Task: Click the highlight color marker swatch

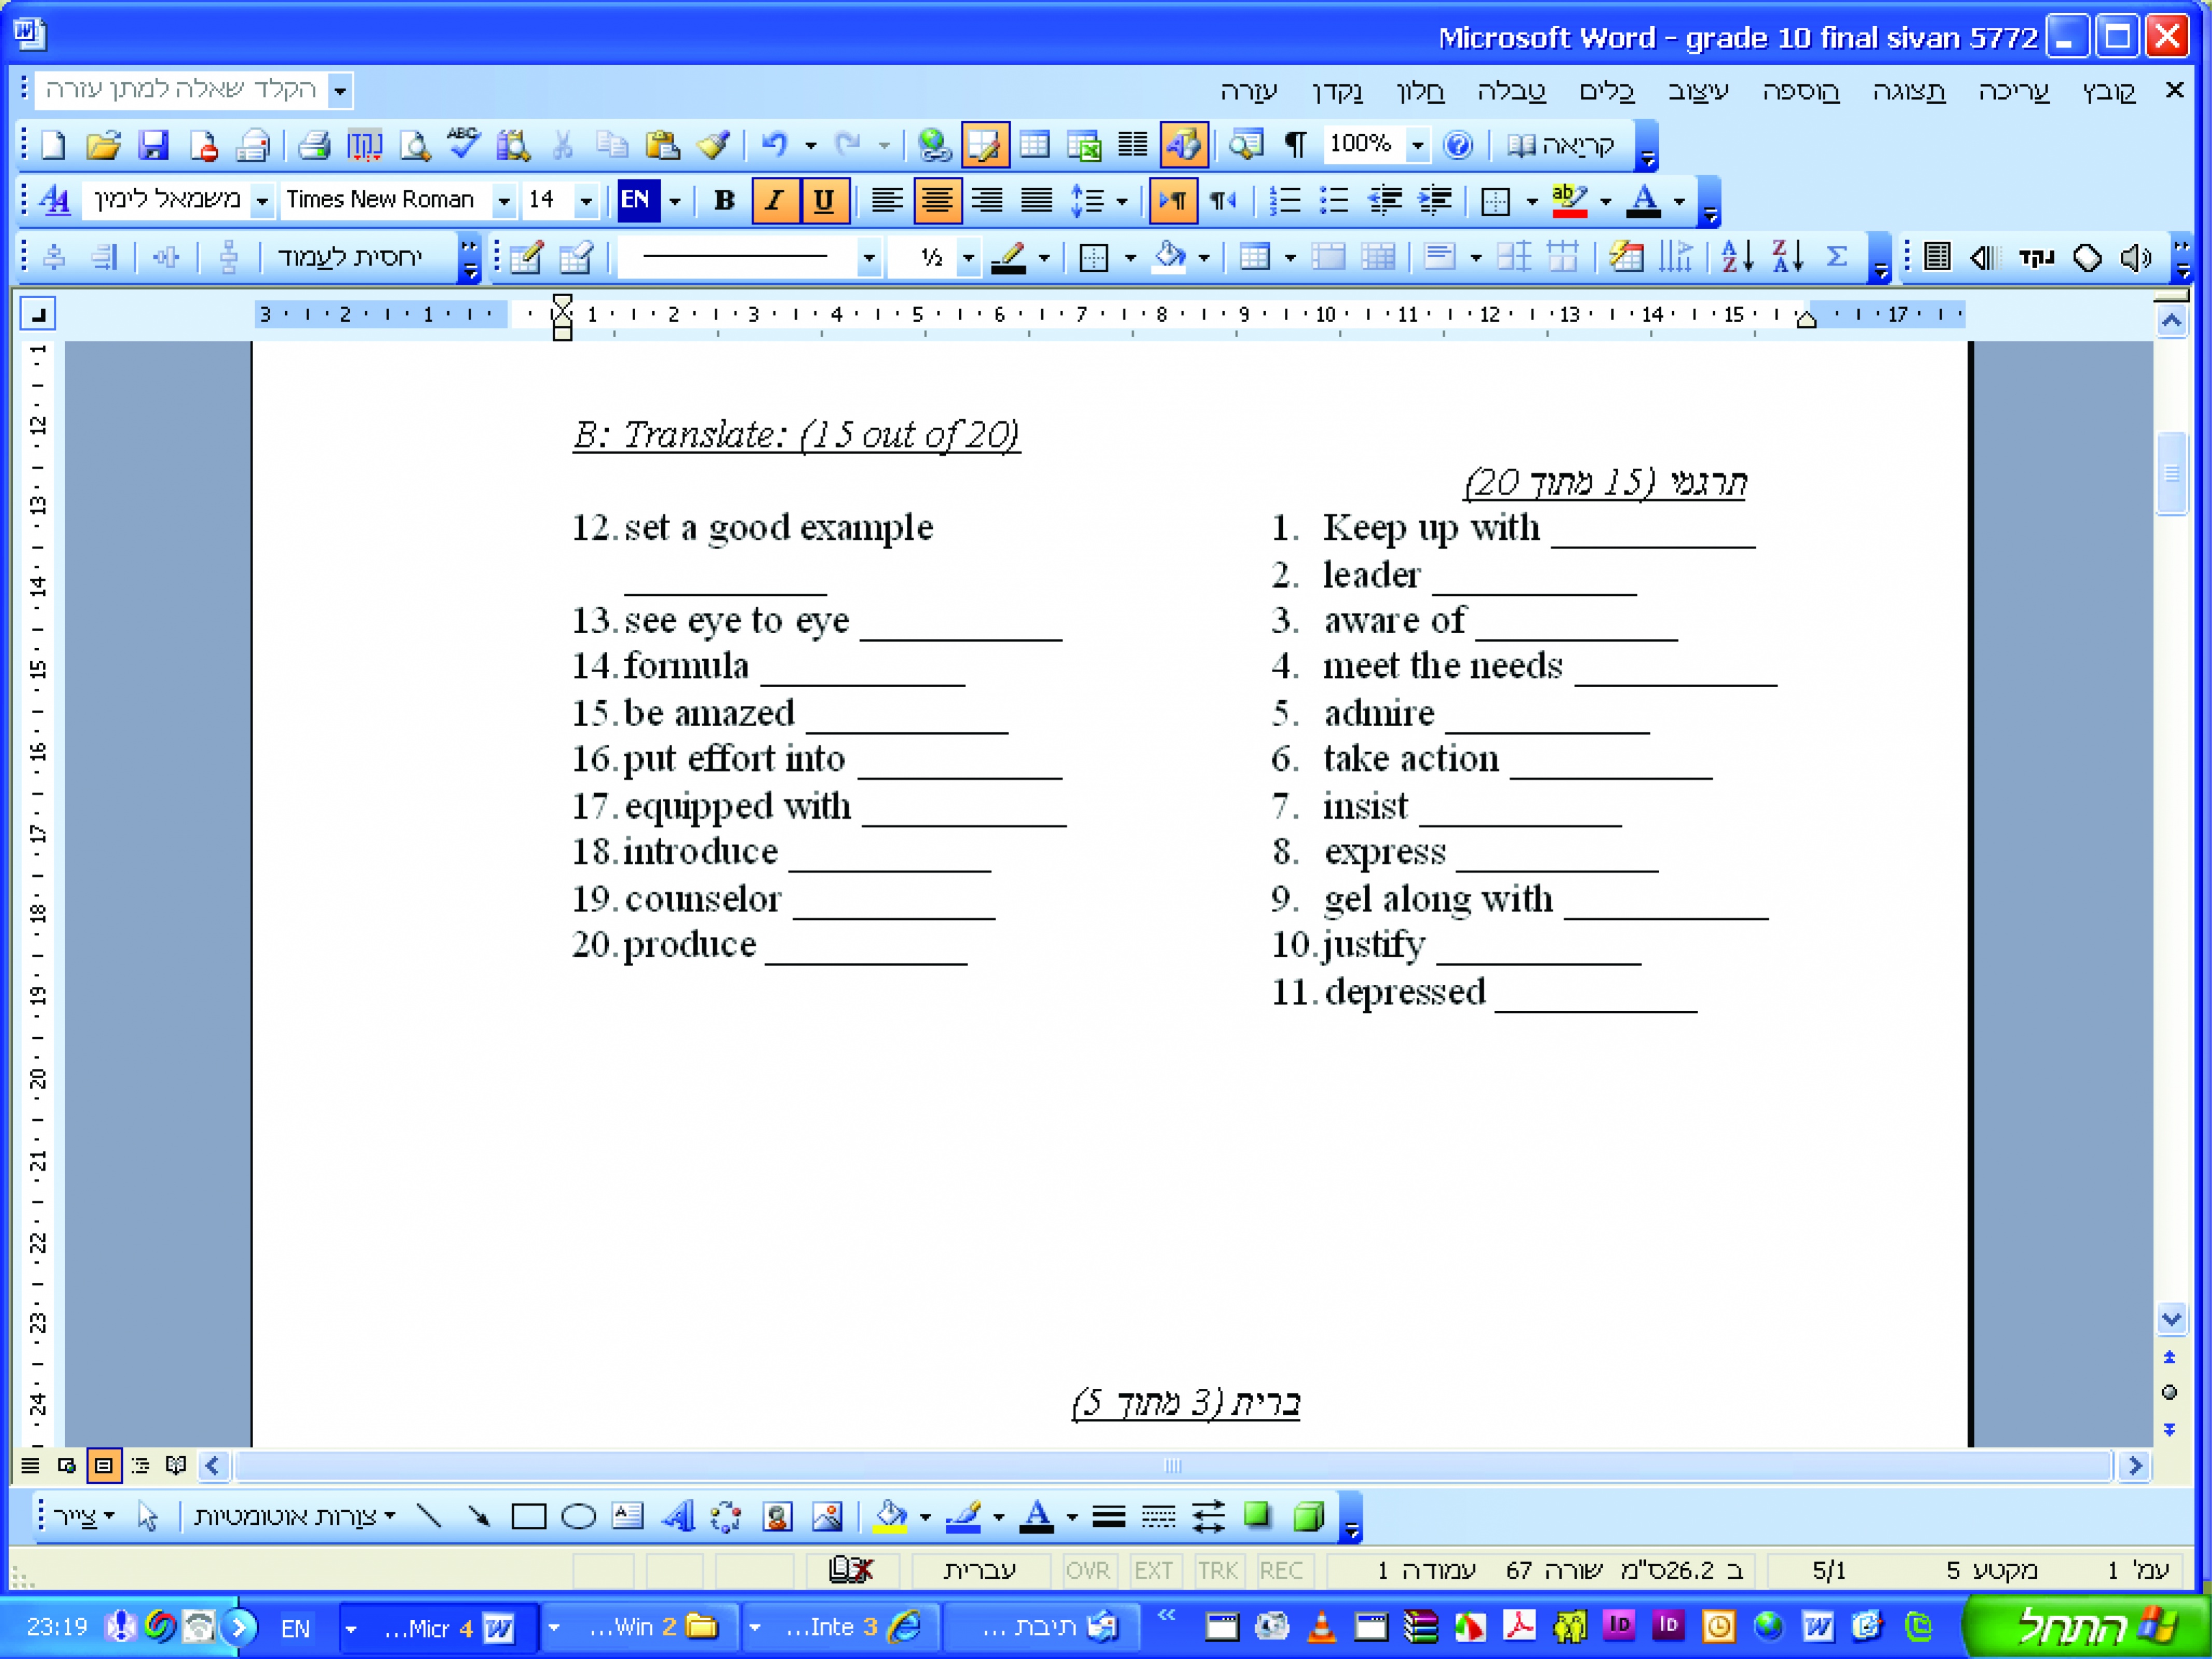Action: pyautogui.click(x=1569, y=201)
